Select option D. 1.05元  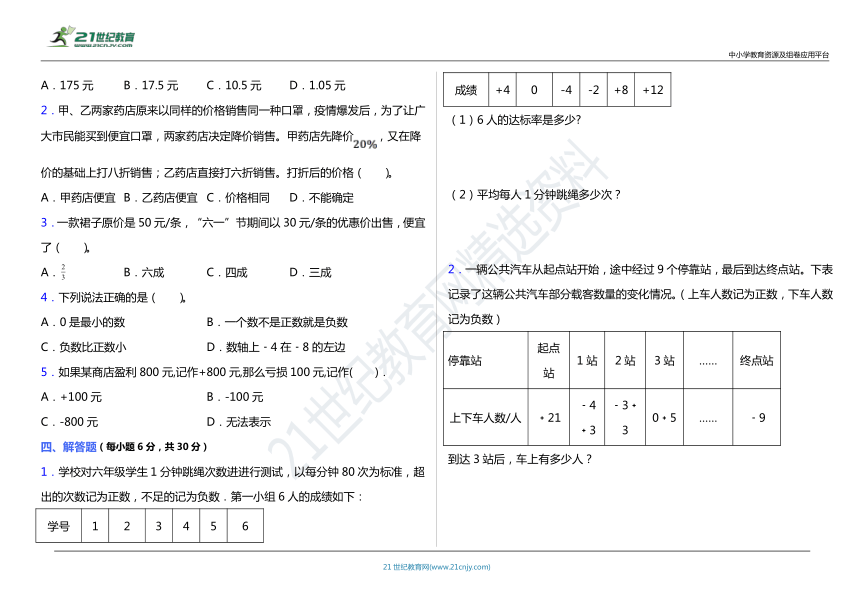pos(317,86)
